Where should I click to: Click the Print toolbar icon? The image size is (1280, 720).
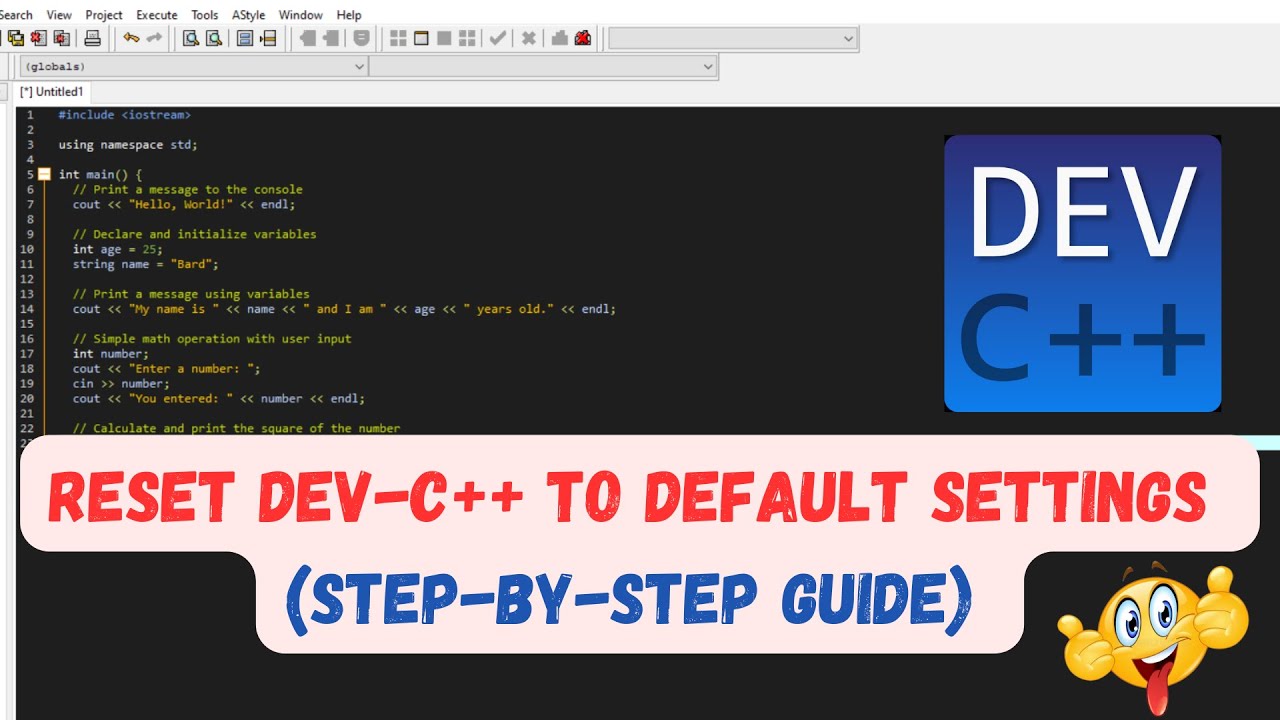click(92, 38)
